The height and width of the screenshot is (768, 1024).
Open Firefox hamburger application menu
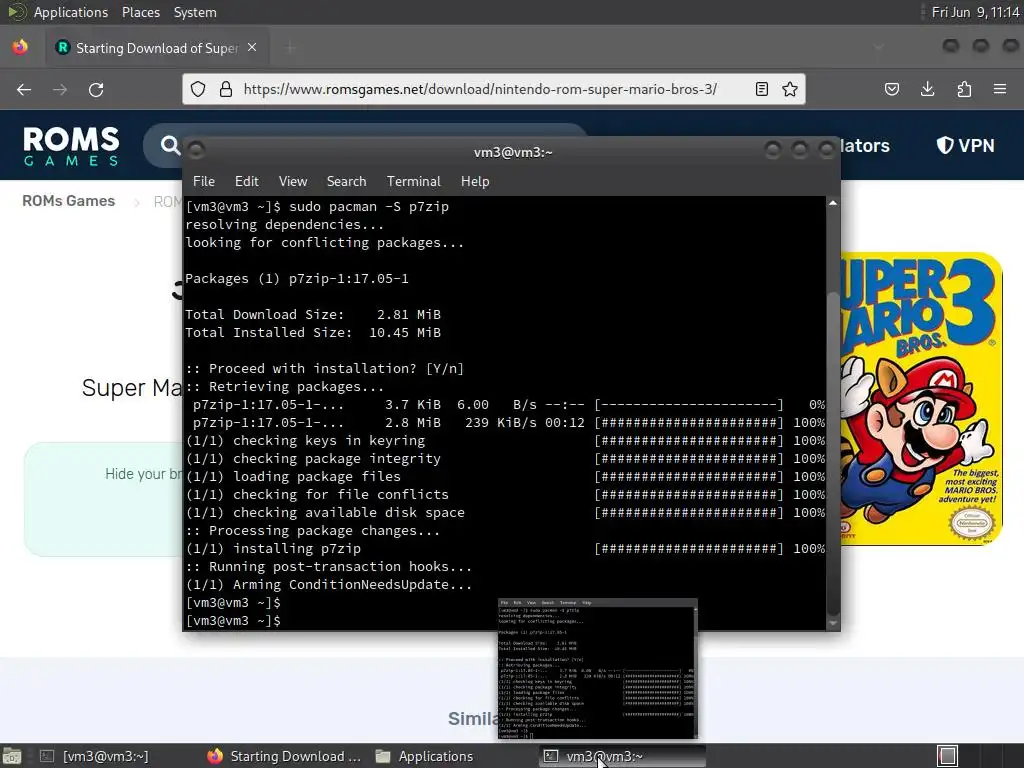point(1000,89)
